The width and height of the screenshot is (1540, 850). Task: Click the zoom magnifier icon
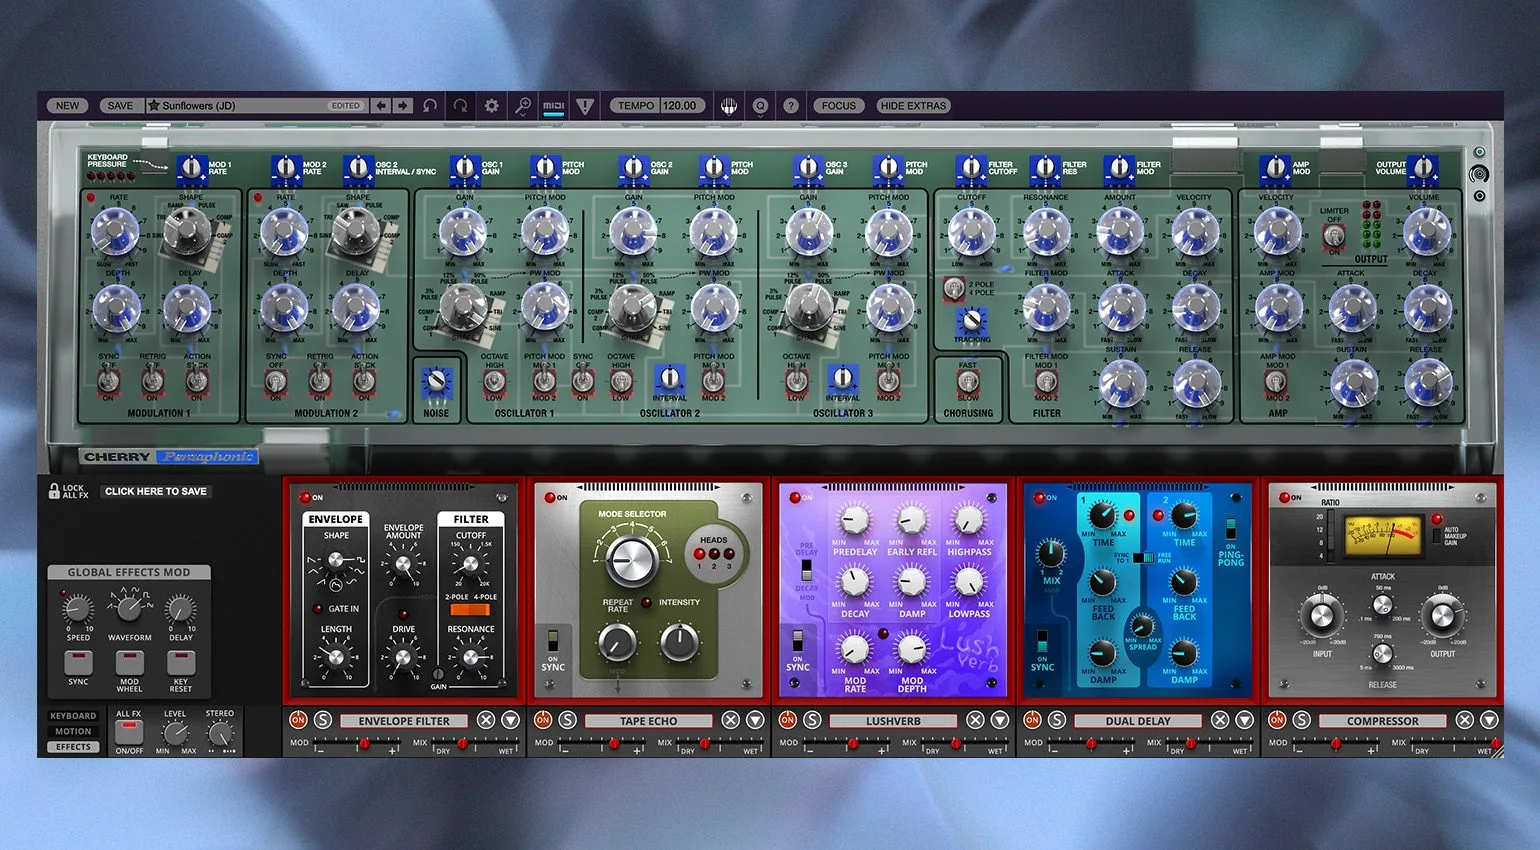(523, 105)
